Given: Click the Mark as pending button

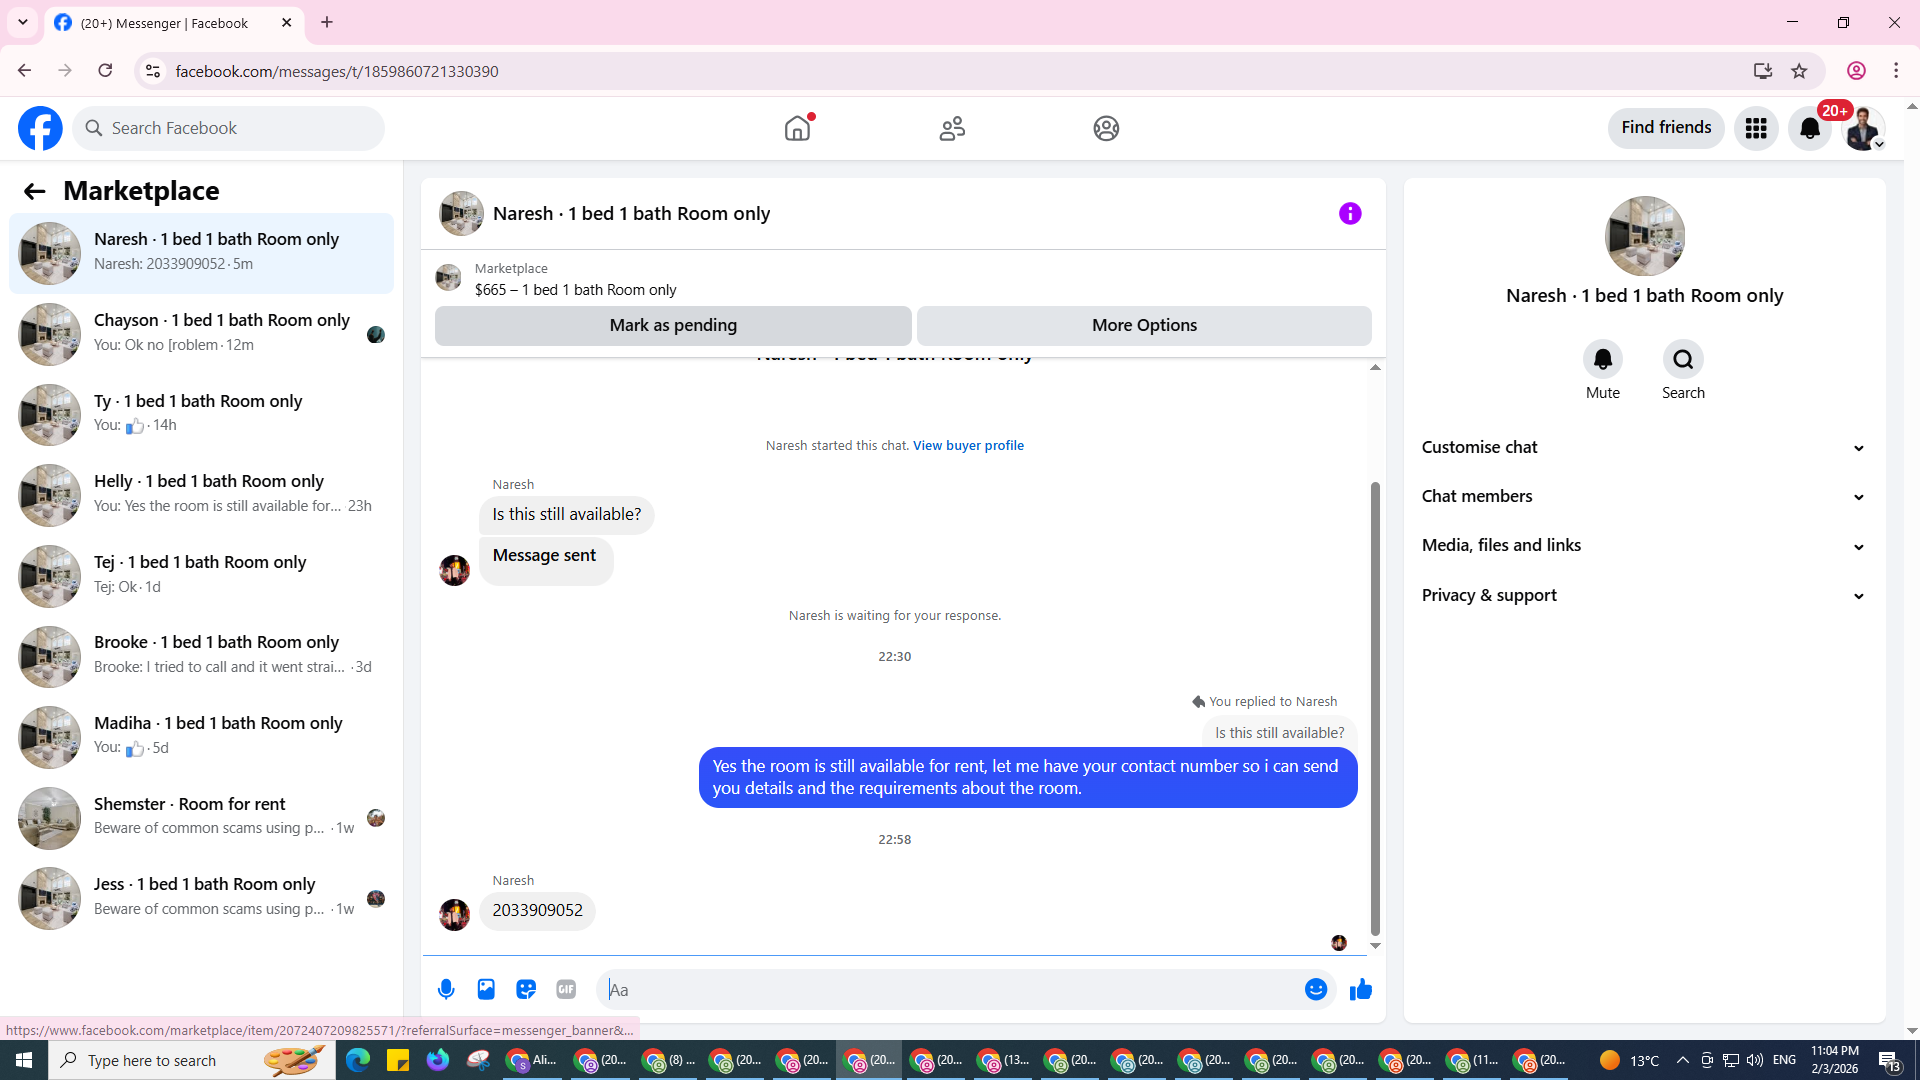Looking at the screenshot, I should coord(673,325).
